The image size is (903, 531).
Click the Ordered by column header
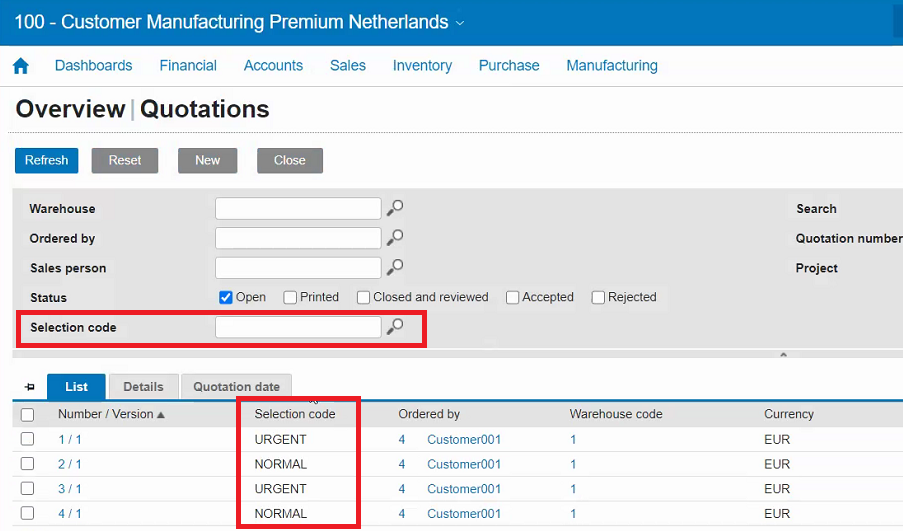[x=429, y=414]
